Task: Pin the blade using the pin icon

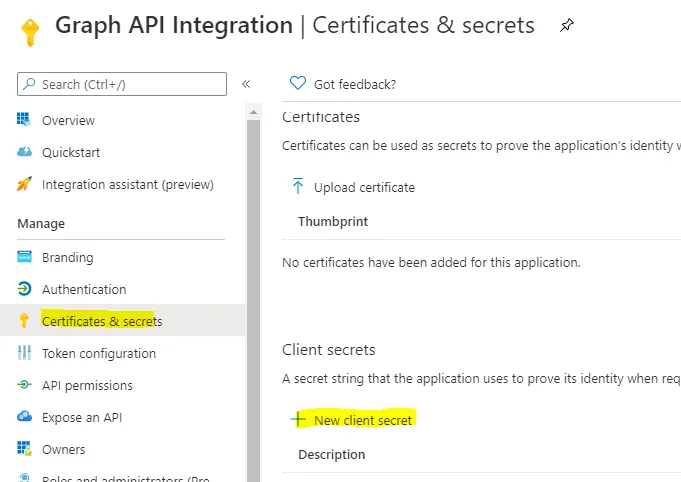Action: (566, 25)
